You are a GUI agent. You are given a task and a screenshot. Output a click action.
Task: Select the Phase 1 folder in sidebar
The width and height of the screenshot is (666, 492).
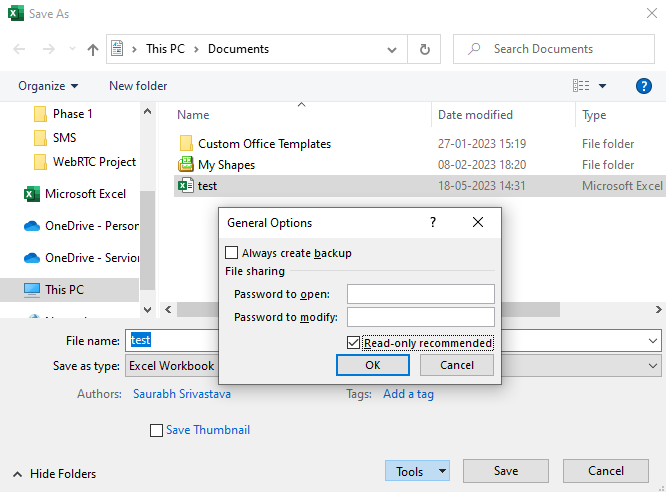[63, 114]
